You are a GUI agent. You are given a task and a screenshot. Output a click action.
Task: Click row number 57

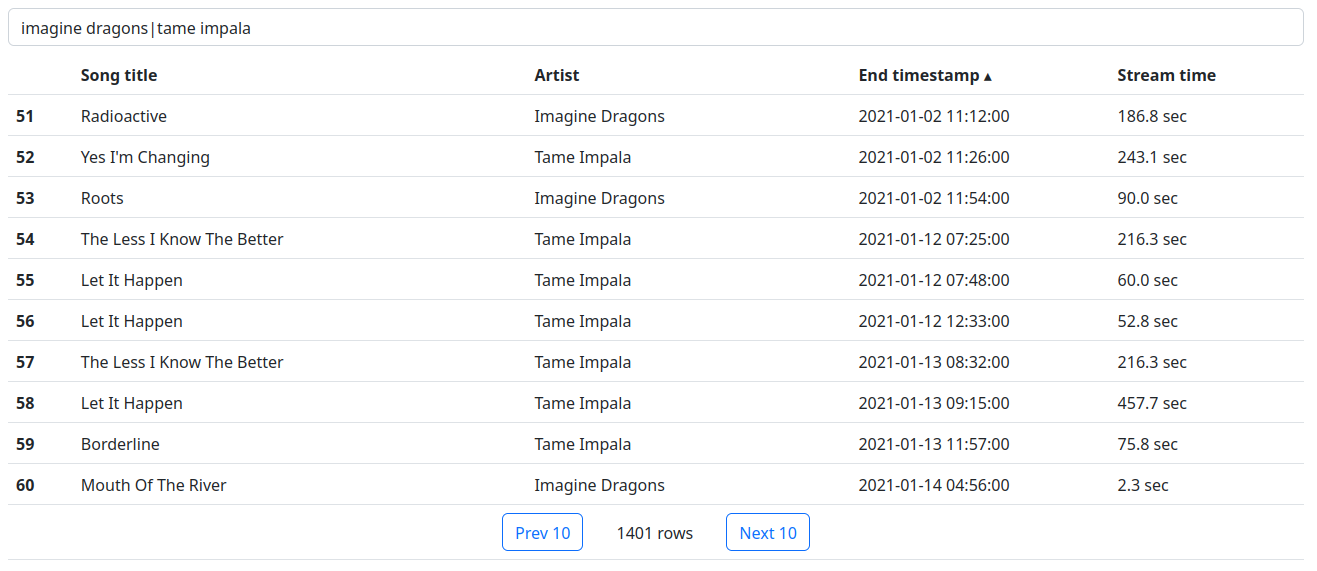(x=25, y=362)
